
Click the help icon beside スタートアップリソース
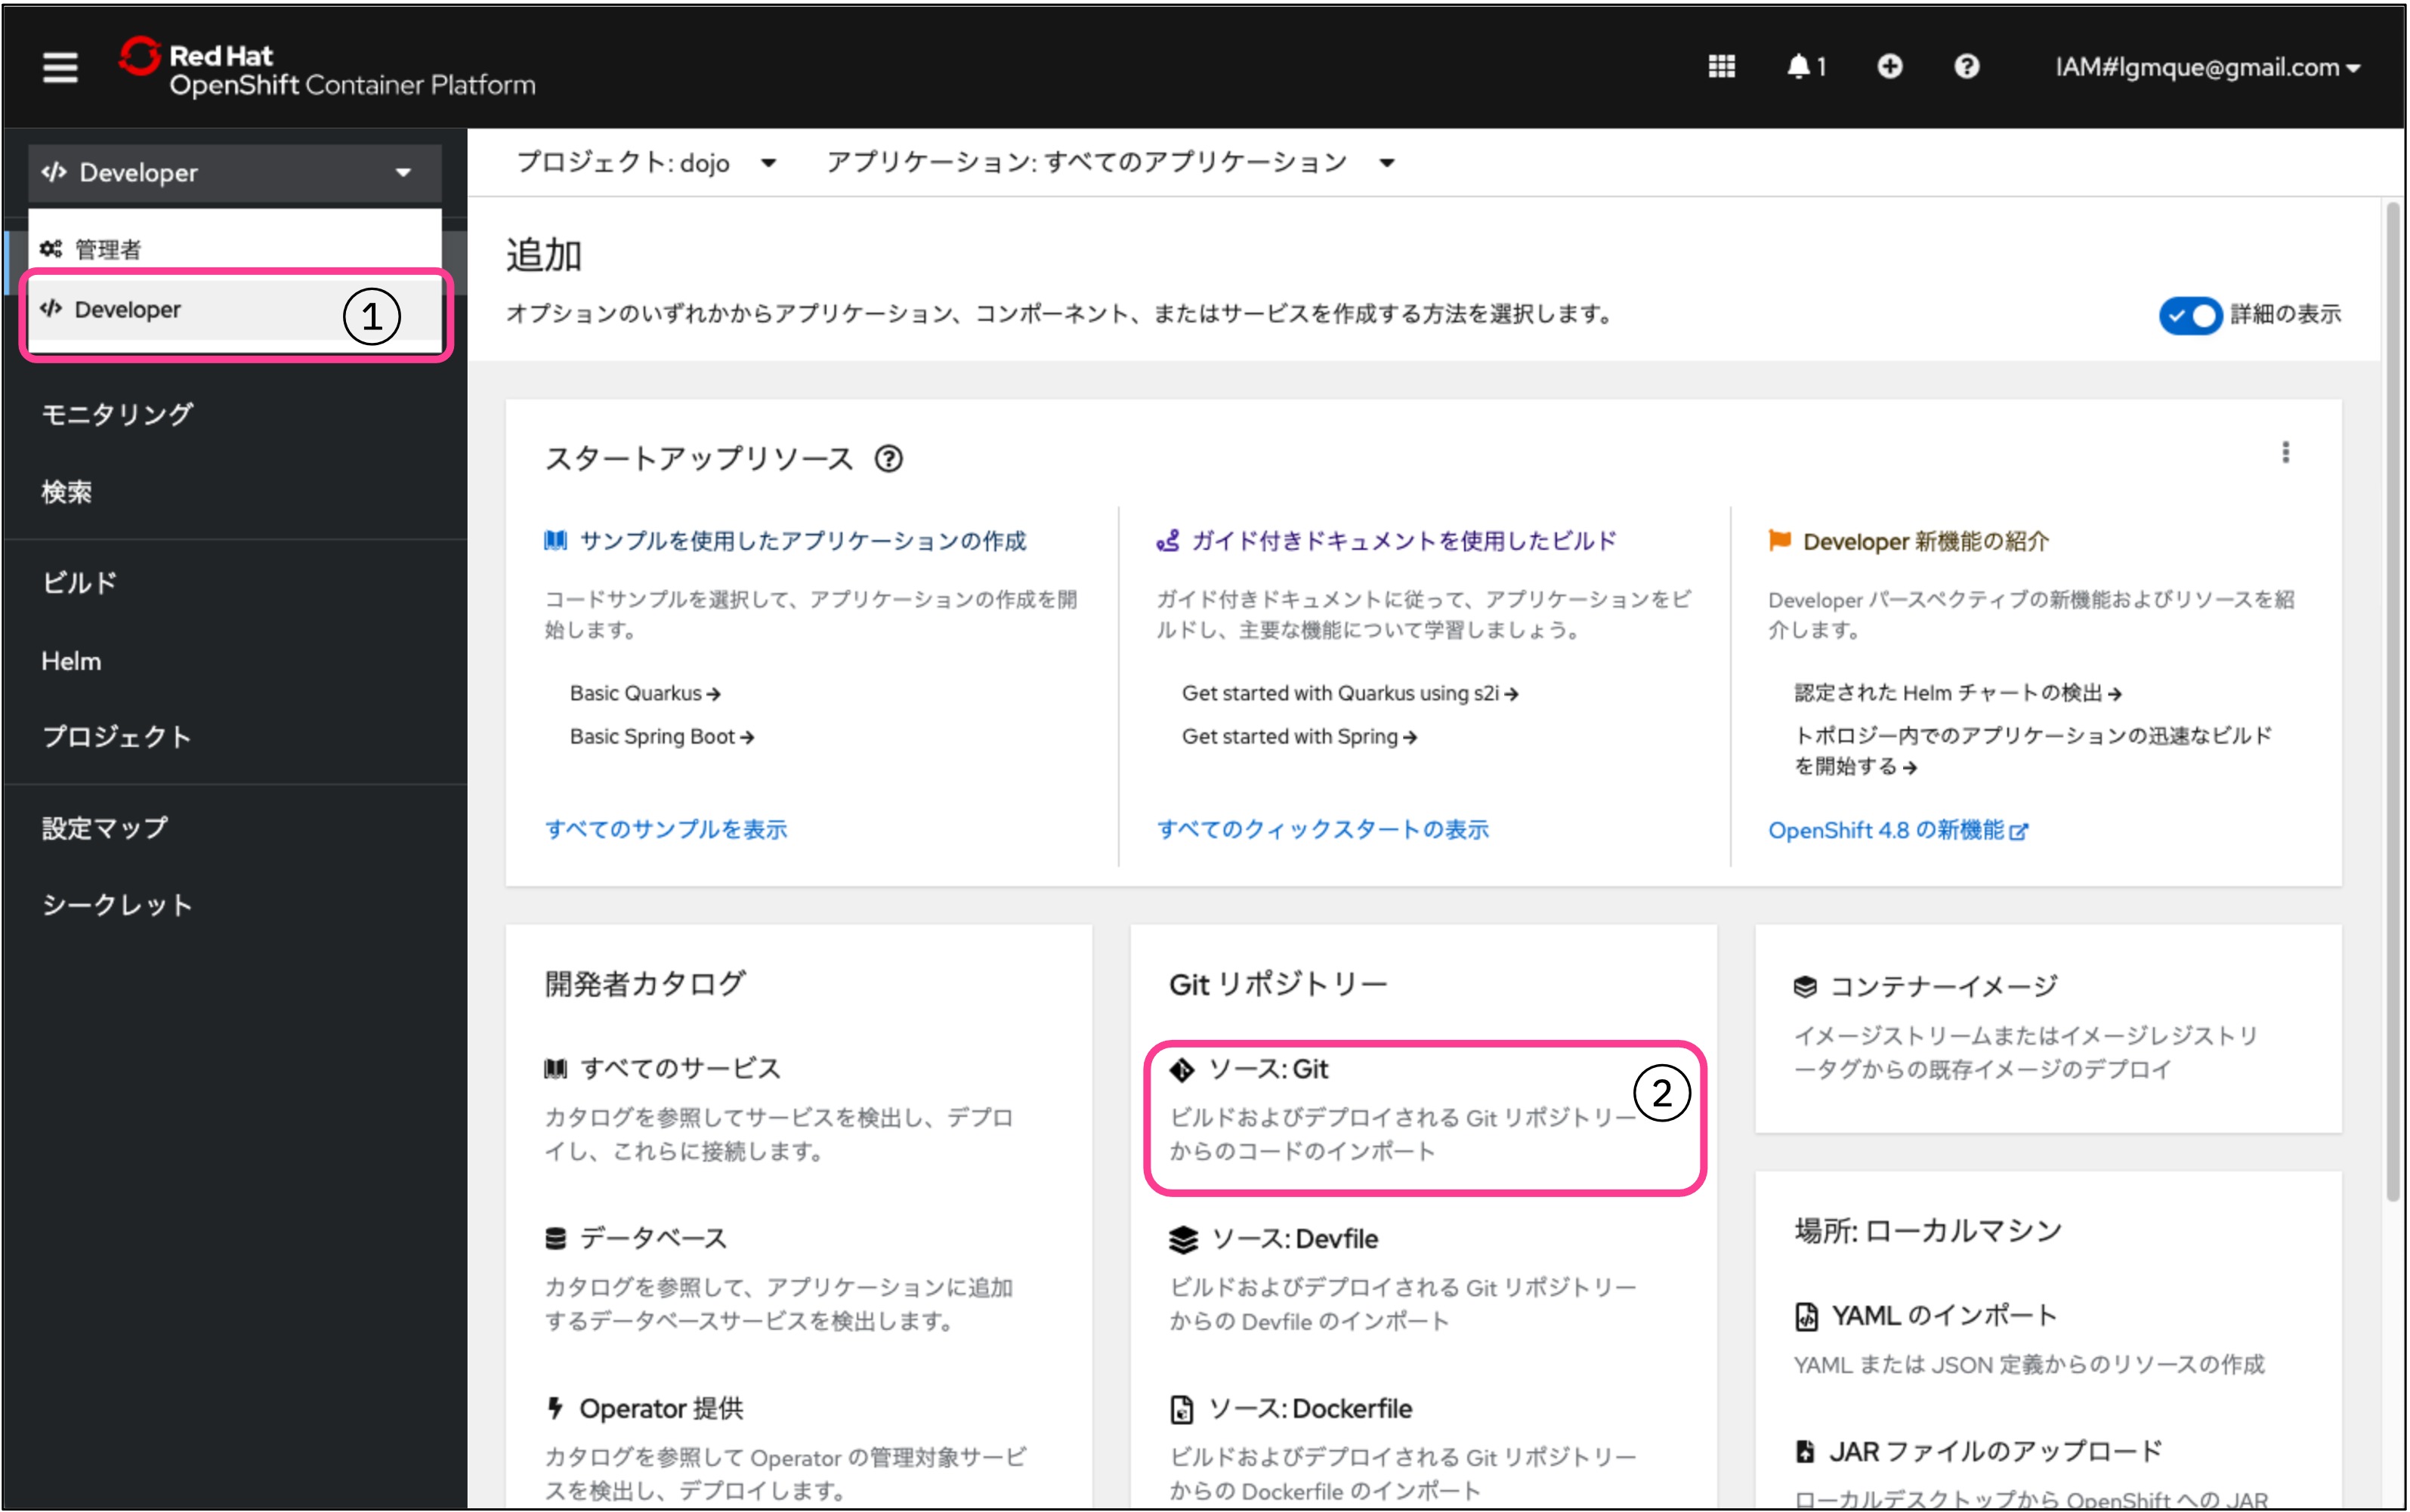pyautogui.click(x=888, y=459)
